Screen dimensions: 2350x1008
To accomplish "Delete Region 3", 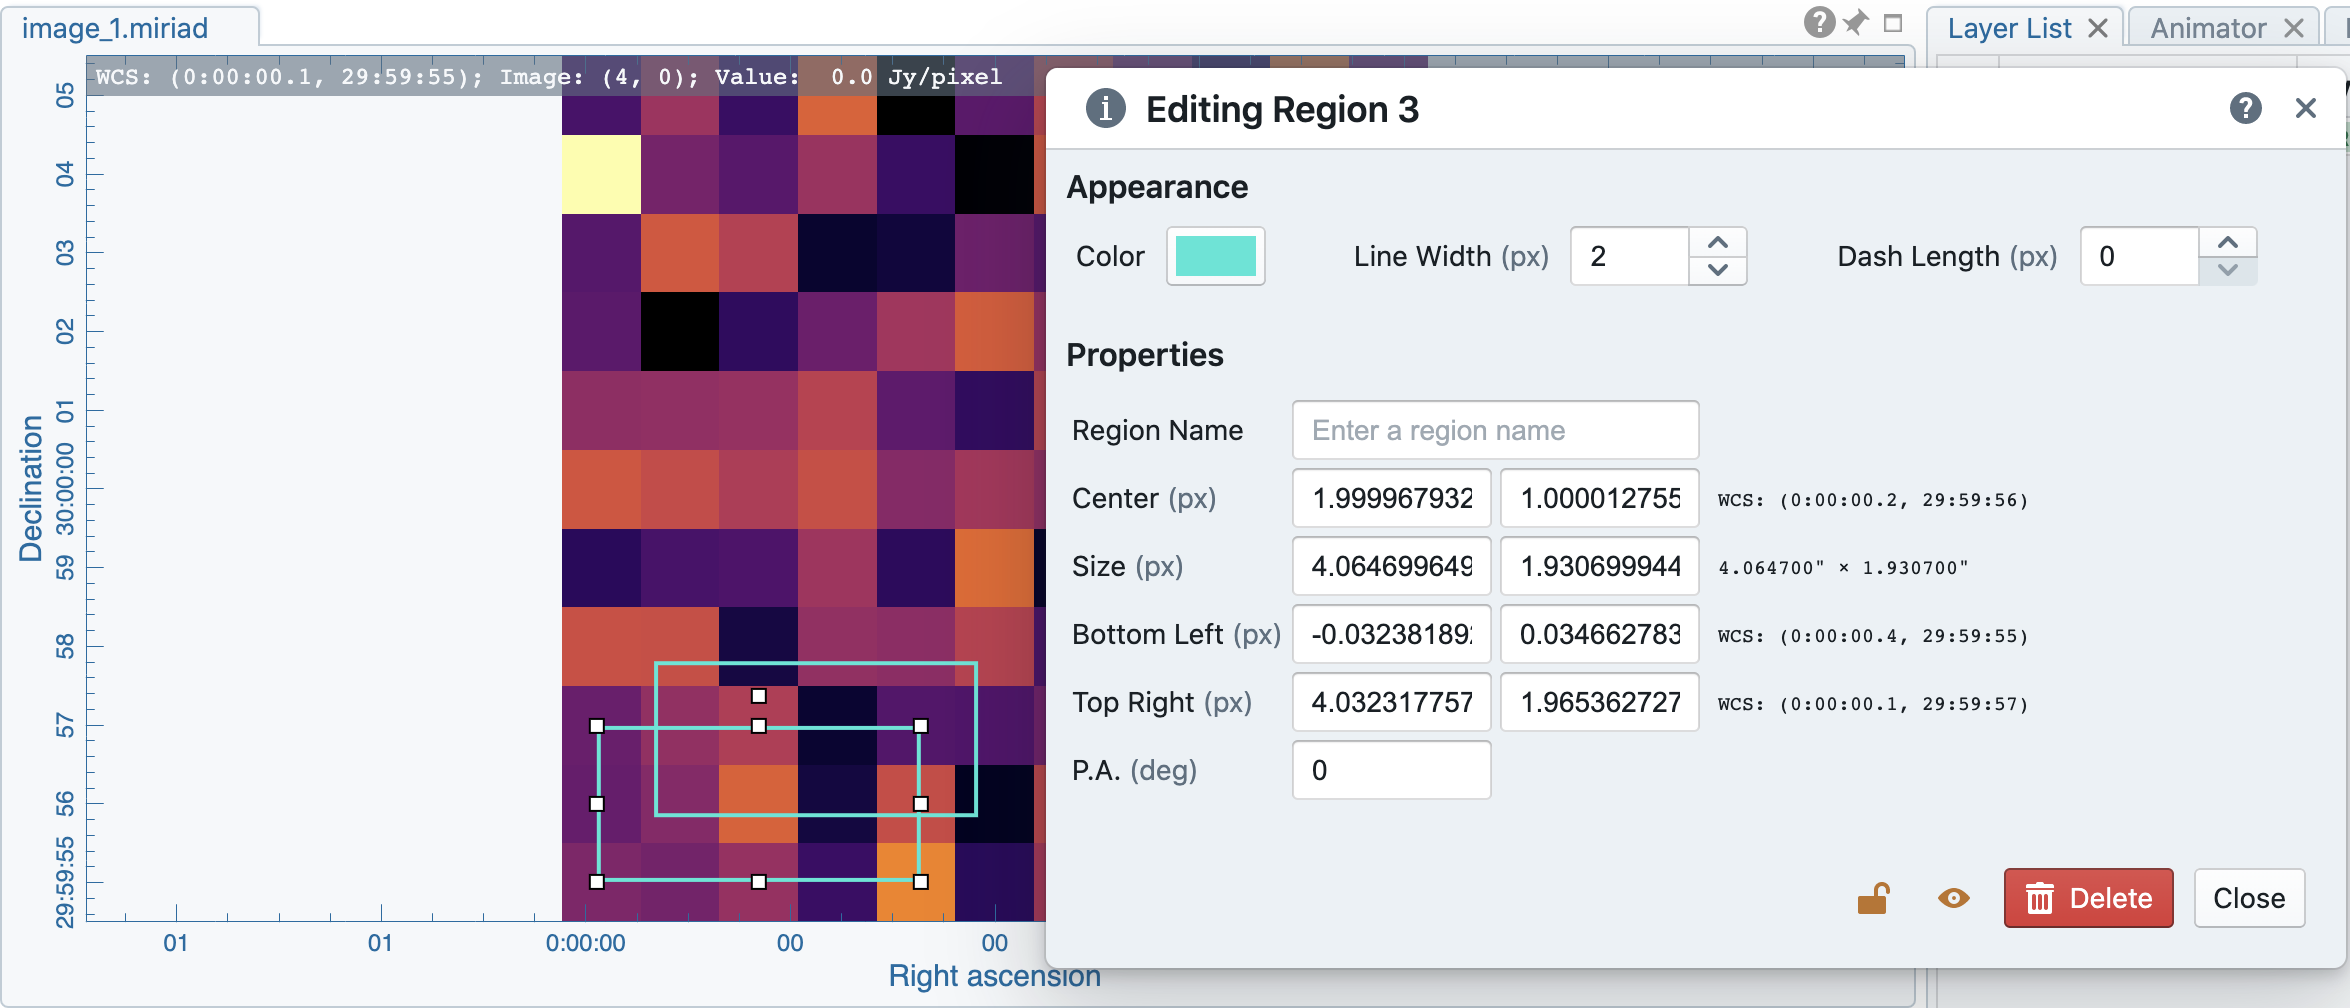I will click(2088, 898).
